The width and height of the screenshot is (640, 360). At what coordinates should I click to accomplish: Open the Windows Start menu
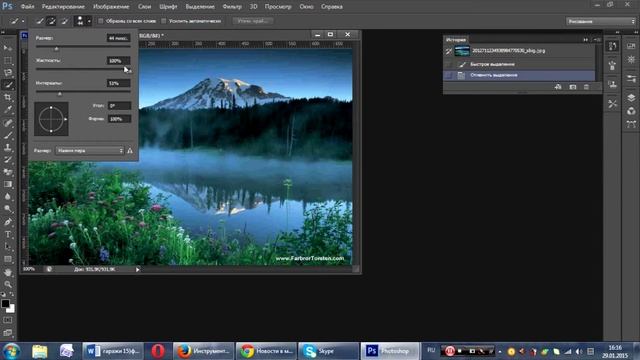[11, 351]
